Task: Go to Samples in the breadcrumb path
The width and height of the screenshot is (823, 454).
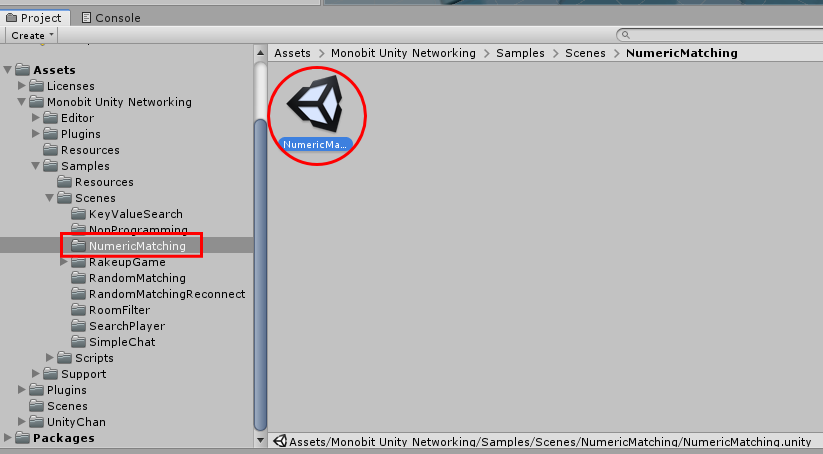Action: pos(520,53)
